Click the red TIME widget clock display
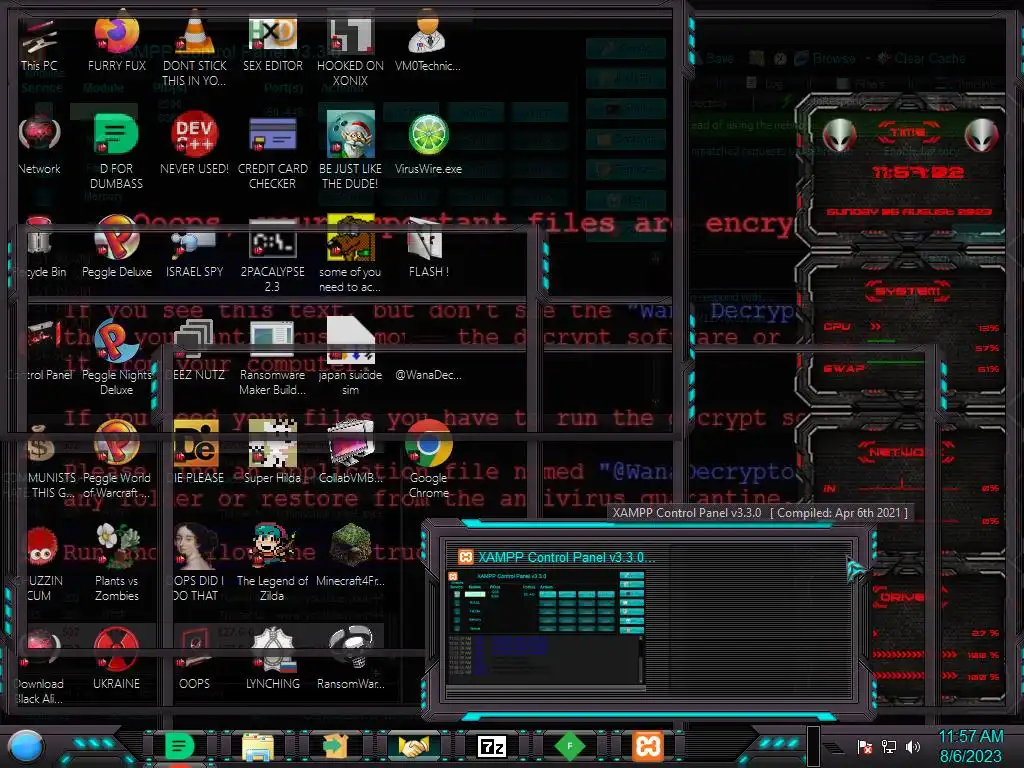 coord(918,172)
